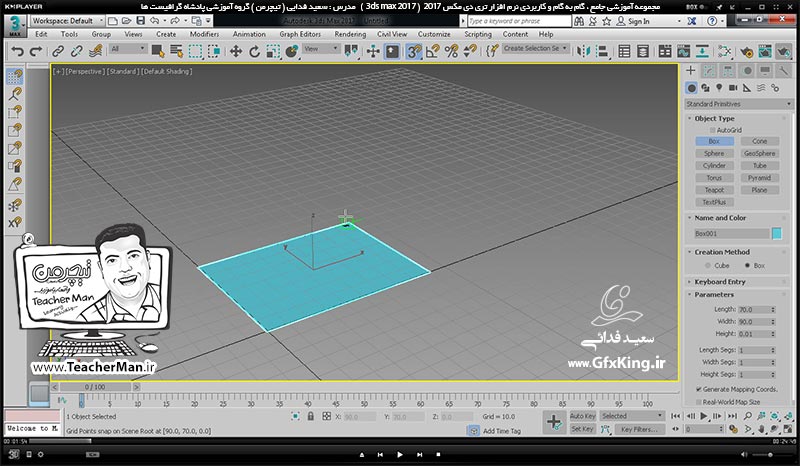Viewport: 800px width, 466px height.
Task: Open the Rendering menu
Action: [x=350, y=34]
